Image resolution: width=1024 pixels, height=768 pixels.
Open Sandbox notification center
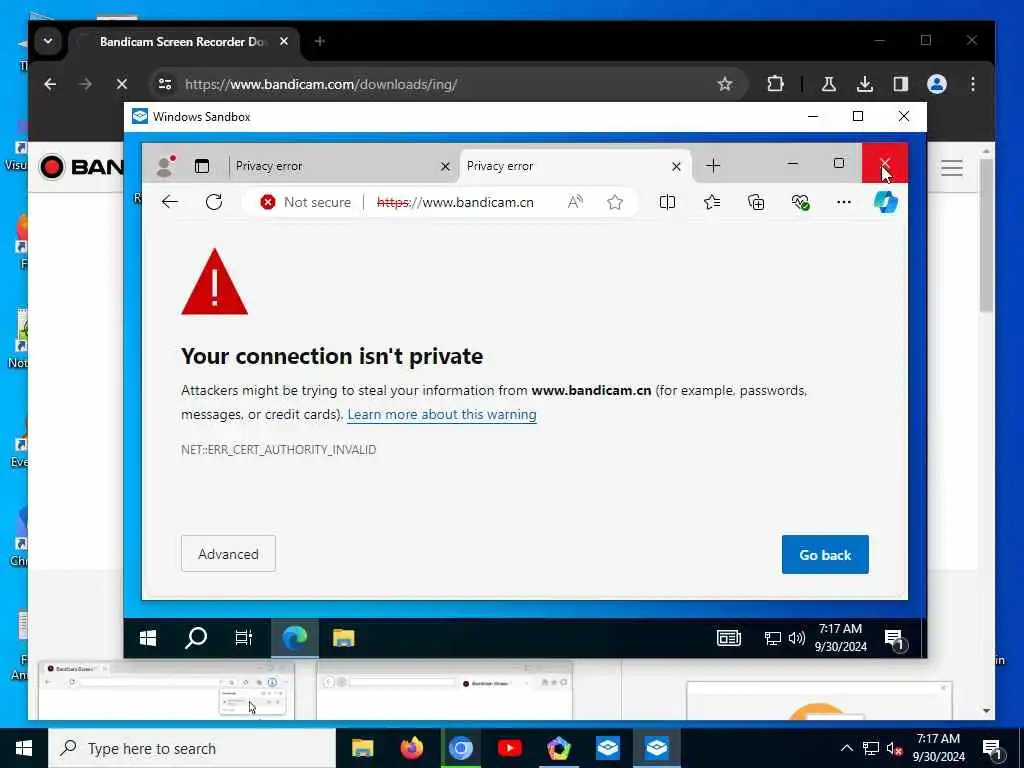[894, 639]
